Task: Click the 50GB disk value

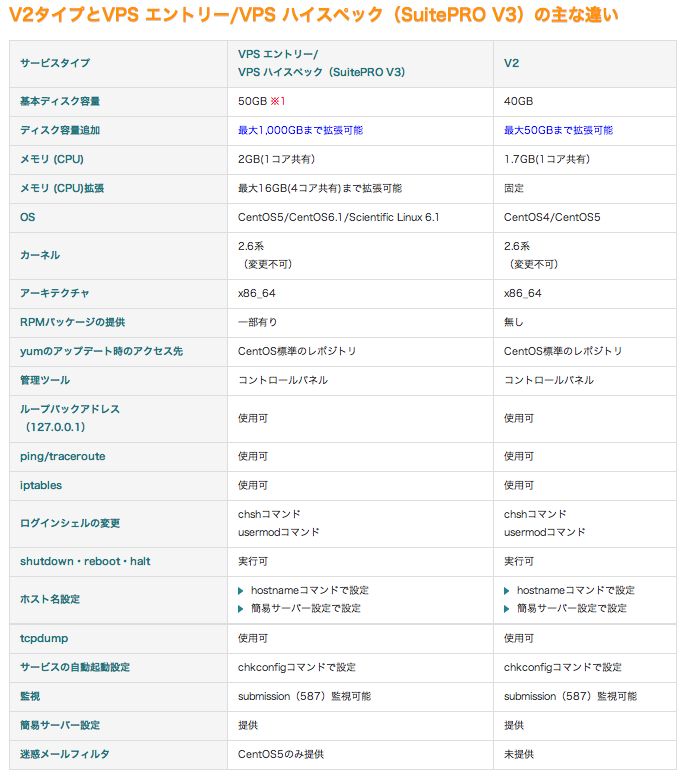Action: (252, 101)
